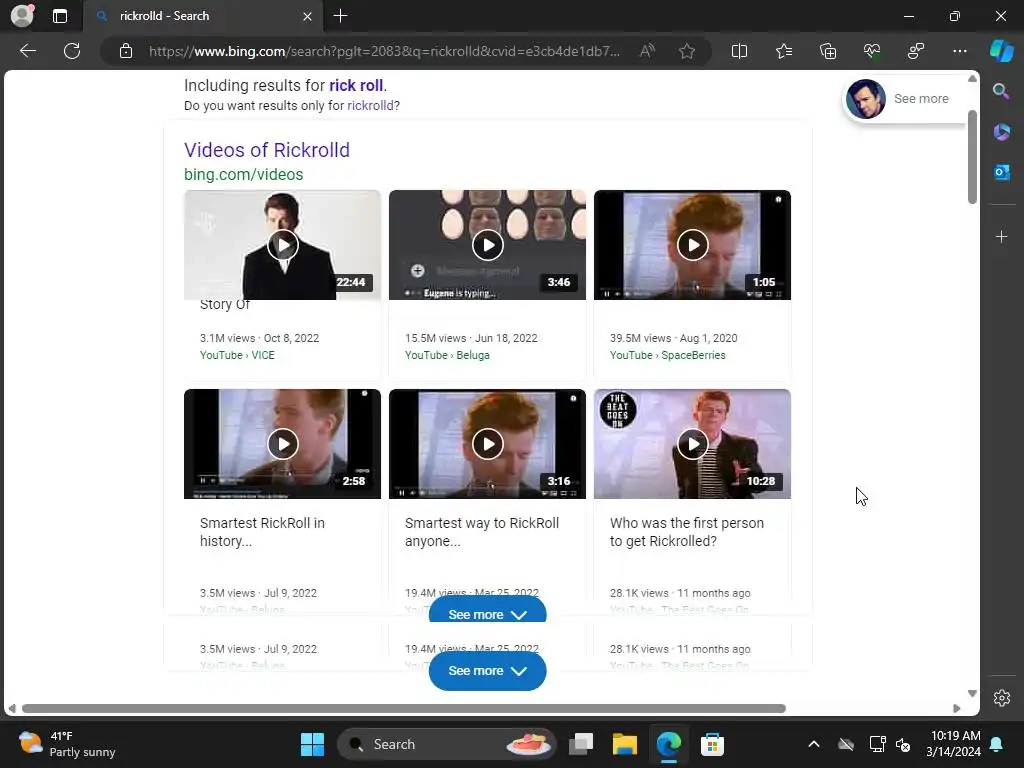Add sidebar app with plus icon
Screen dimensions: 1024x768
(1001, 236)
